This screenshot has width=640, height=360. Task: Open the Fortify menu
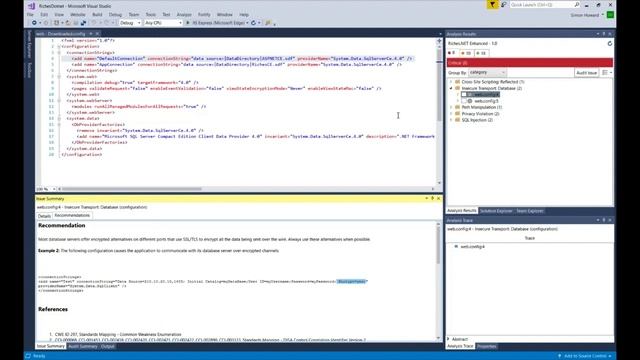(x=204, y=14)
